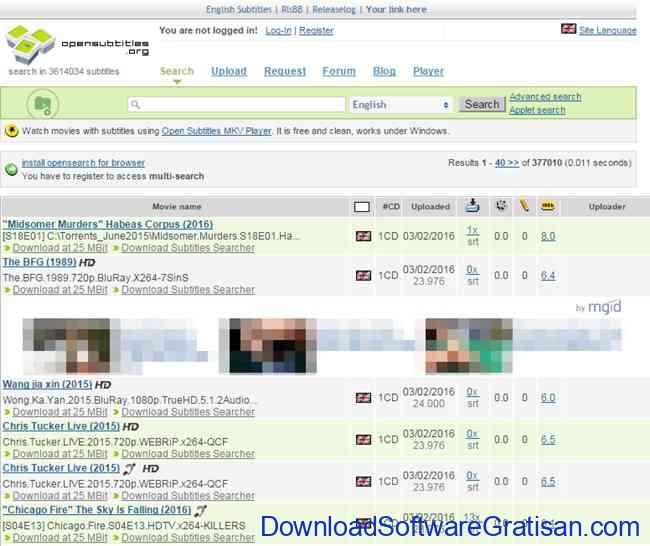
Task: Click the Register link
Action: point(316,31)
